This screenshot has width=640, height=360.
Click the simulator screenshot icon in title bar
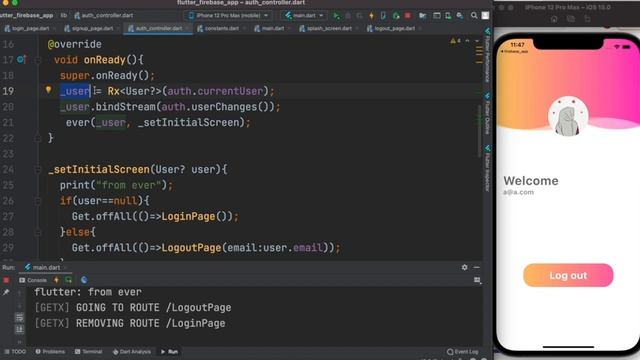point(571,19)
